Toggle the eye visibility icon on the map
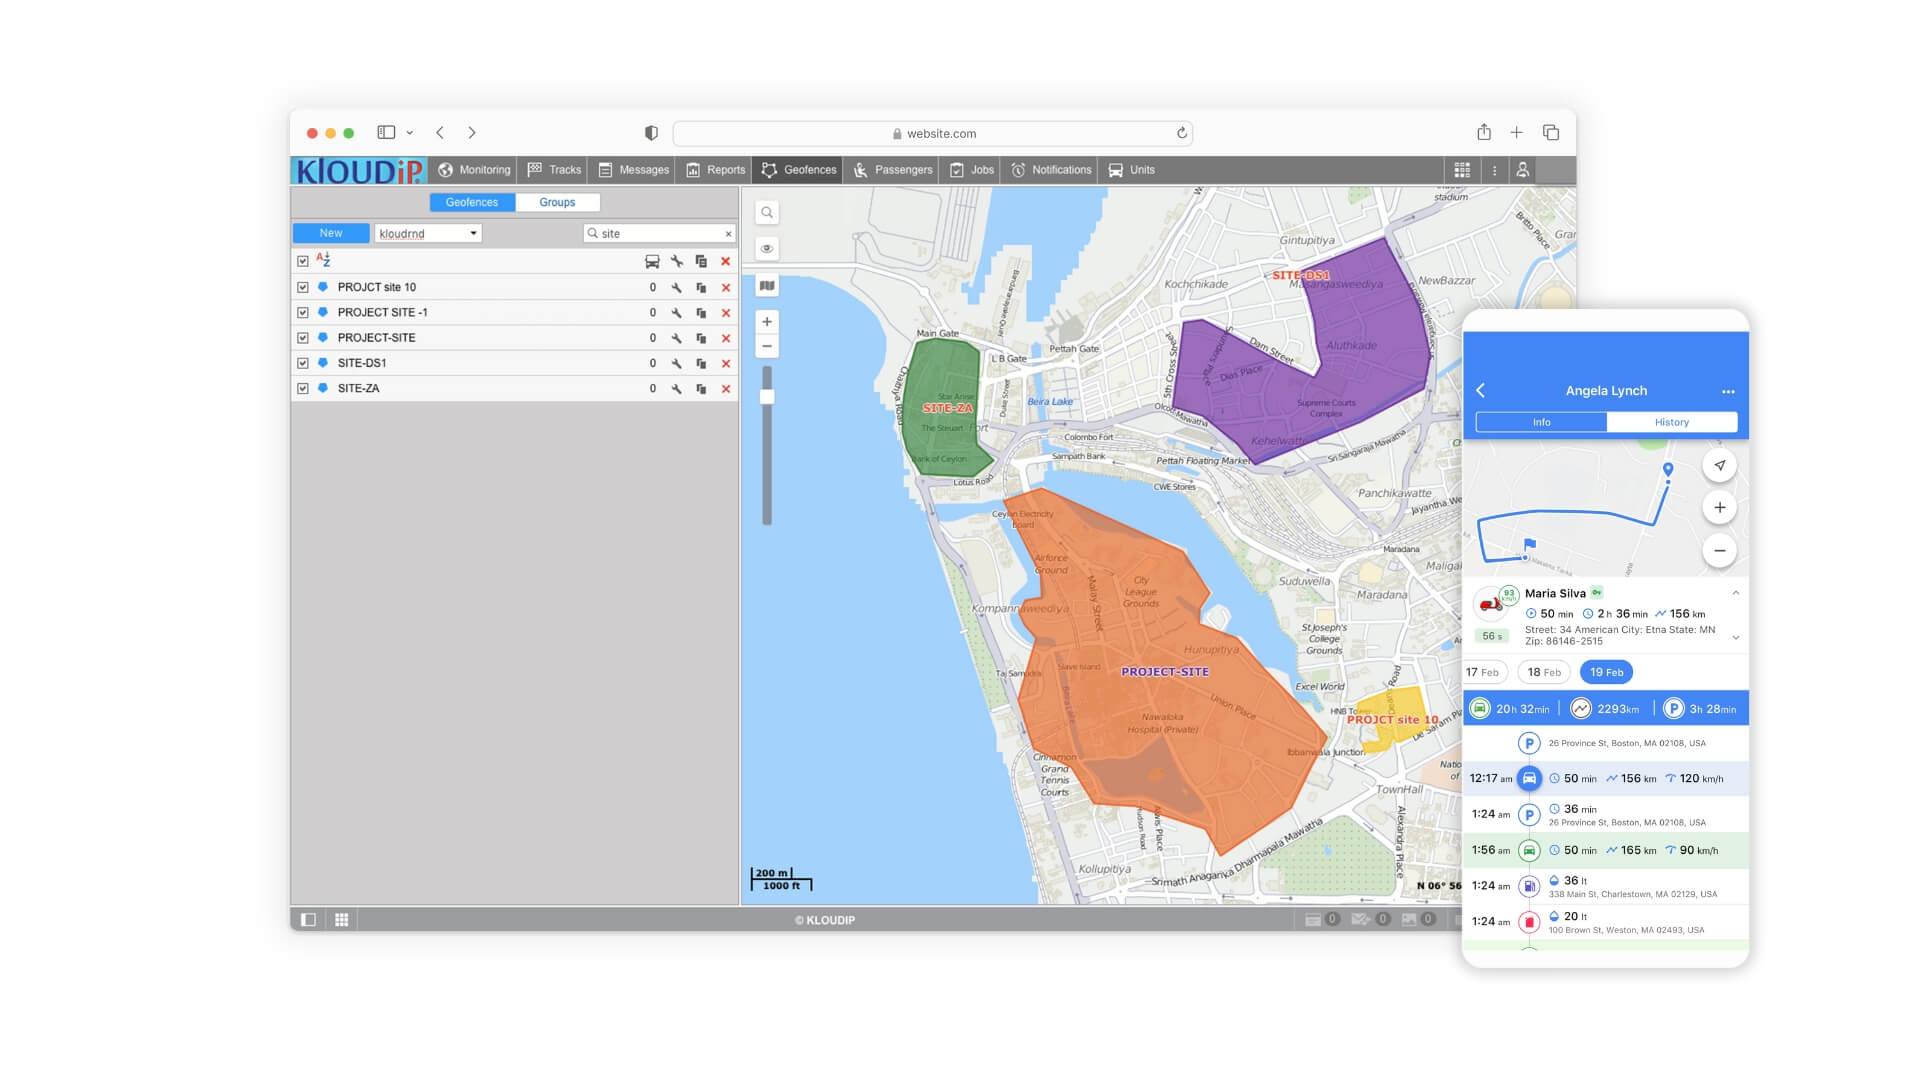 point(766,247)
